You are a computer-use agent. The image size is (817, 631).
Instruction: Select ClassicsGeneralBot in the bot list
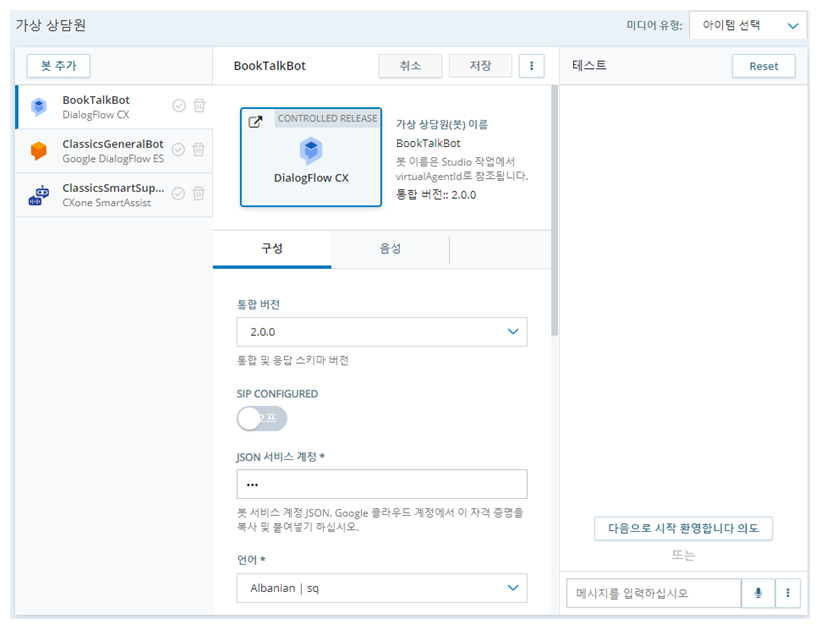(114, 151)
